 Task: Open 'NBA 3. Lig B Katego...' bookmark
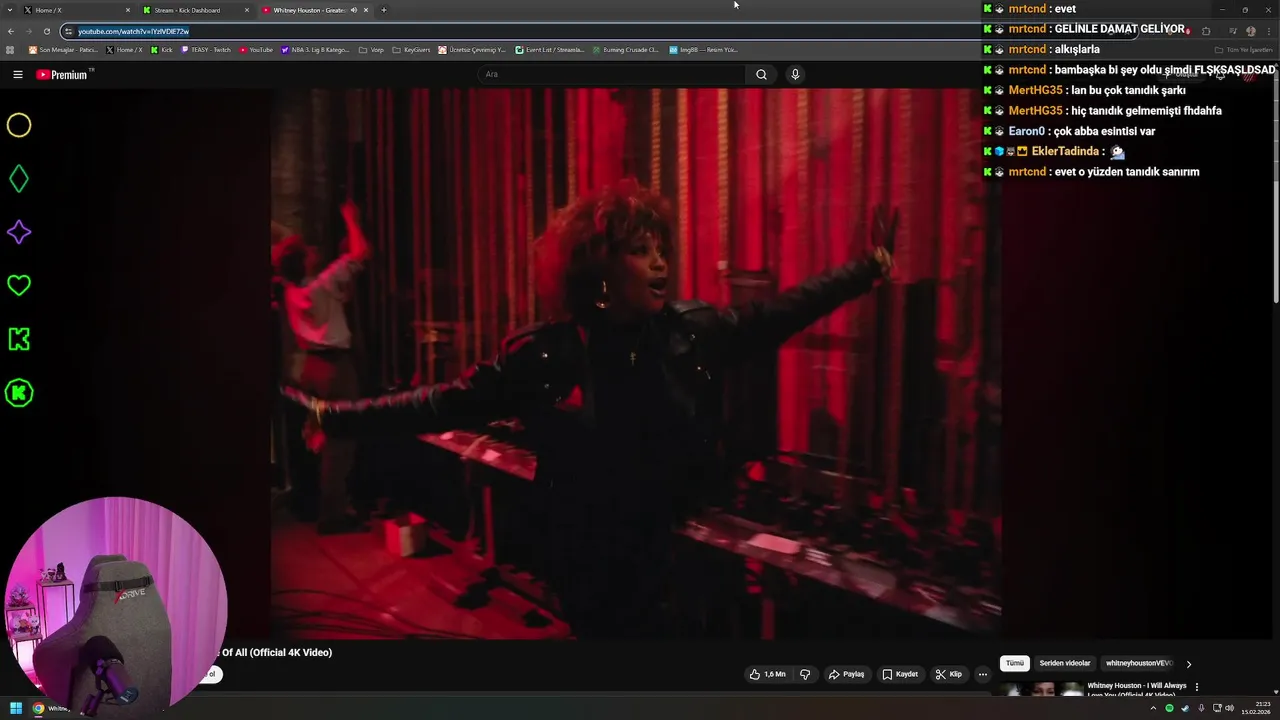point(315,49)
